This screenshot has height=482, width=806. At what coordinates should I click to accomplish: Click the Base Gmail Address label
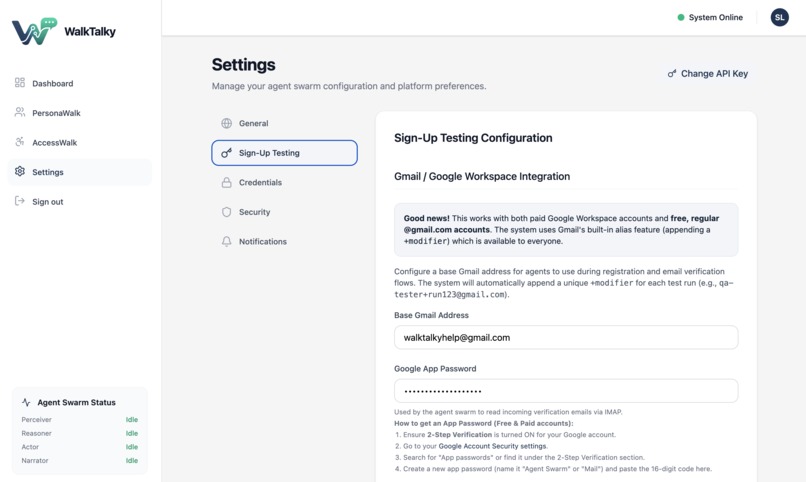[x=431, y=315]
